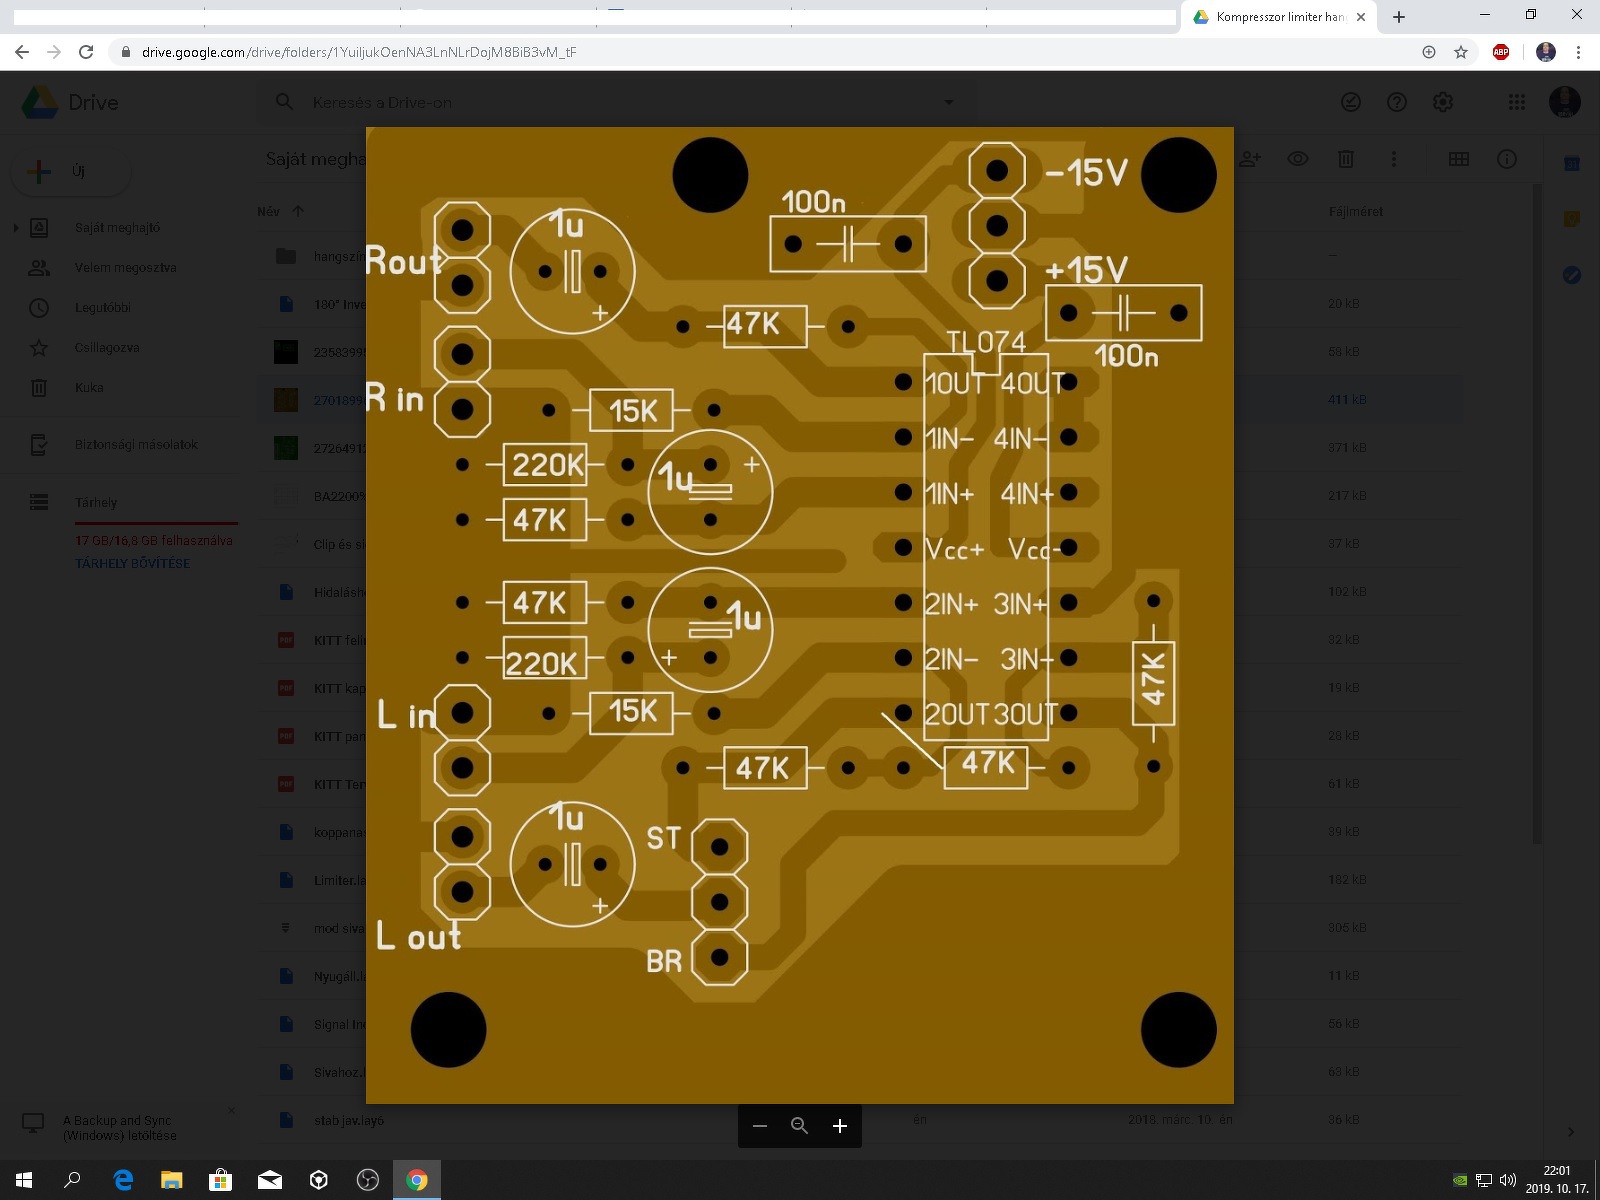Open a new browser tab
The image size is (1600, 1200).
pyautogui.click(x=1399, y=17)
